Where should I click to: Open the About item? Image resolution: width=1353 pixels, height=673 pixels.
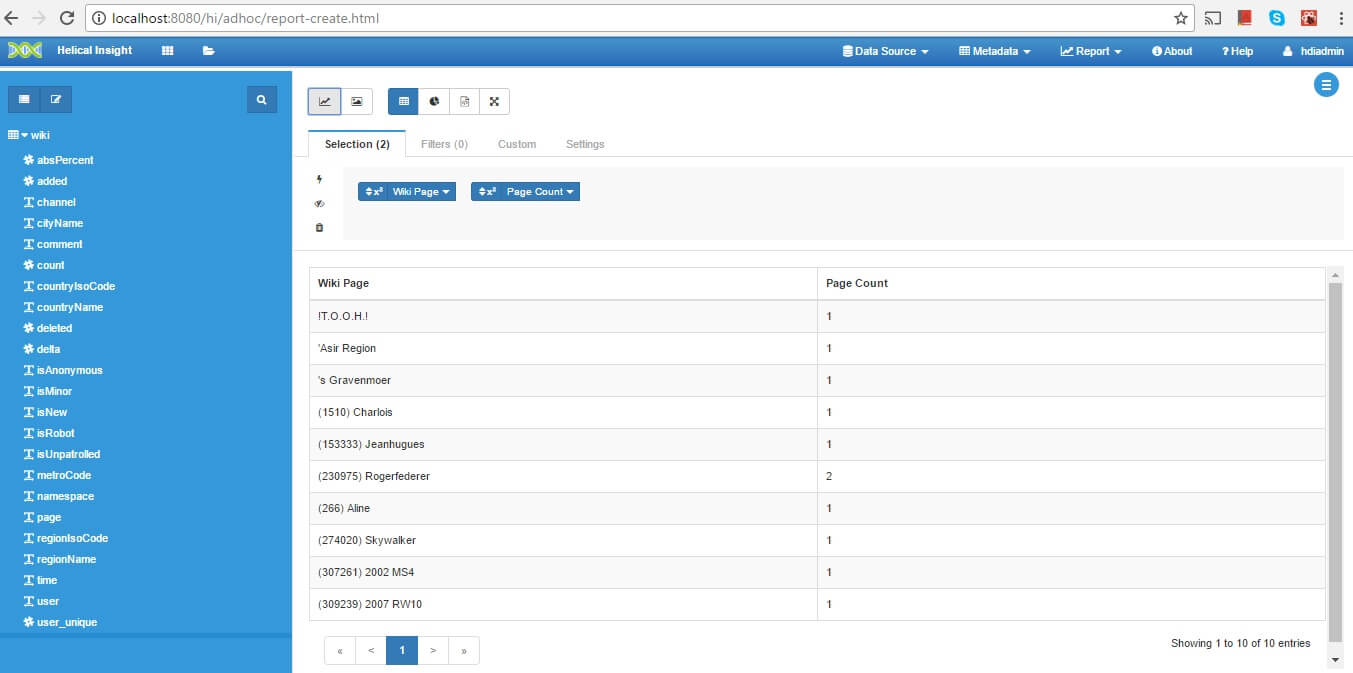tap(1172, 51)
